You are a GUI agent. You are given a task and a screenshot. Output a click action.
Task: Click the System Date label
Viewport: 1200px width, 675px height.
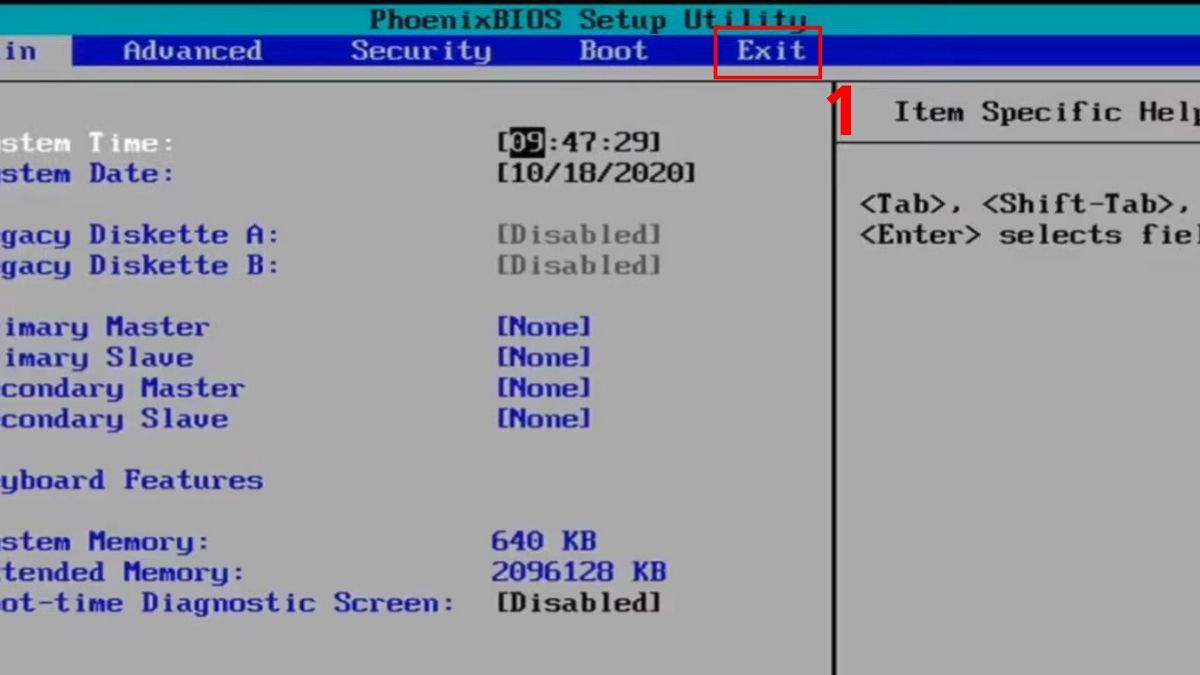87,174
